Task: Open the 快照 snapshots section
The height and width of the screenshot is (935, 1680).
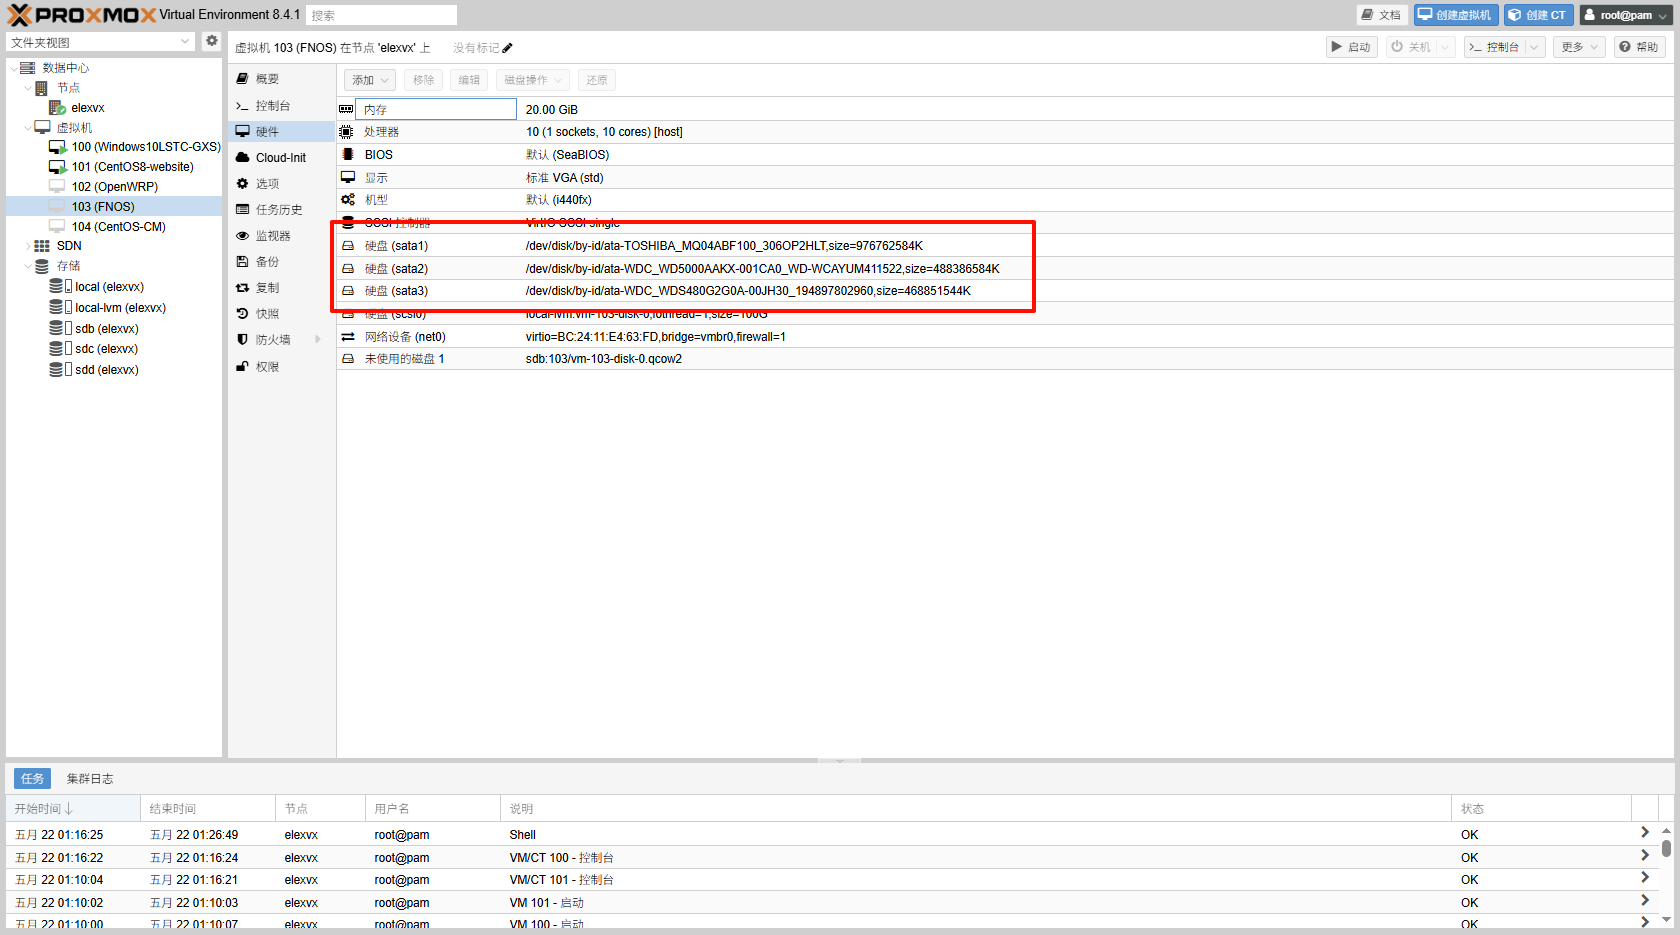Action: (x=267, y=314)
